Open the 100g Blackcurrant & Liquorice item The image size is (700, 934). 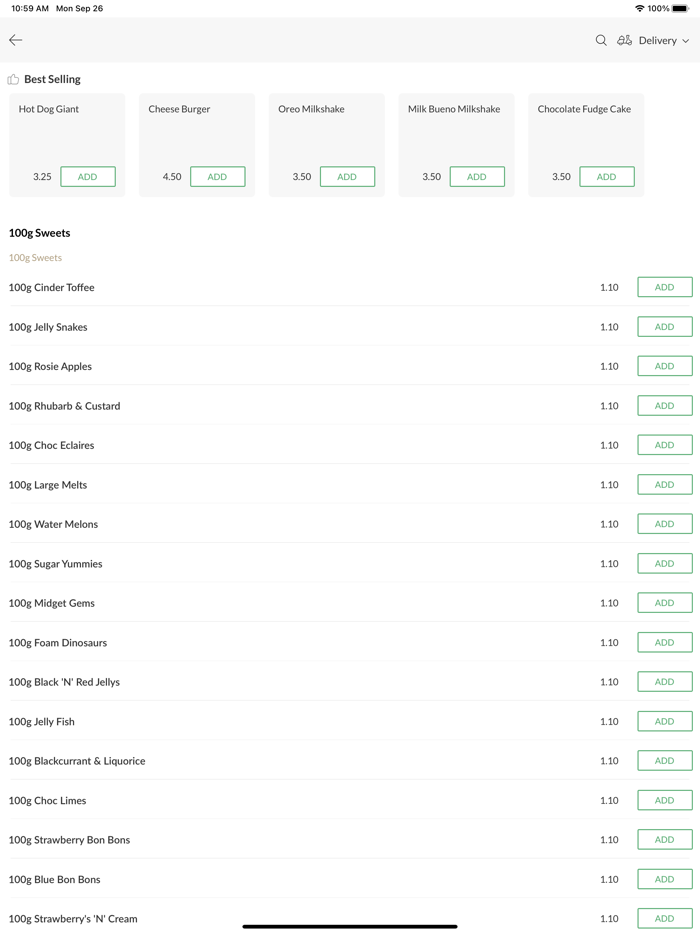77,761
